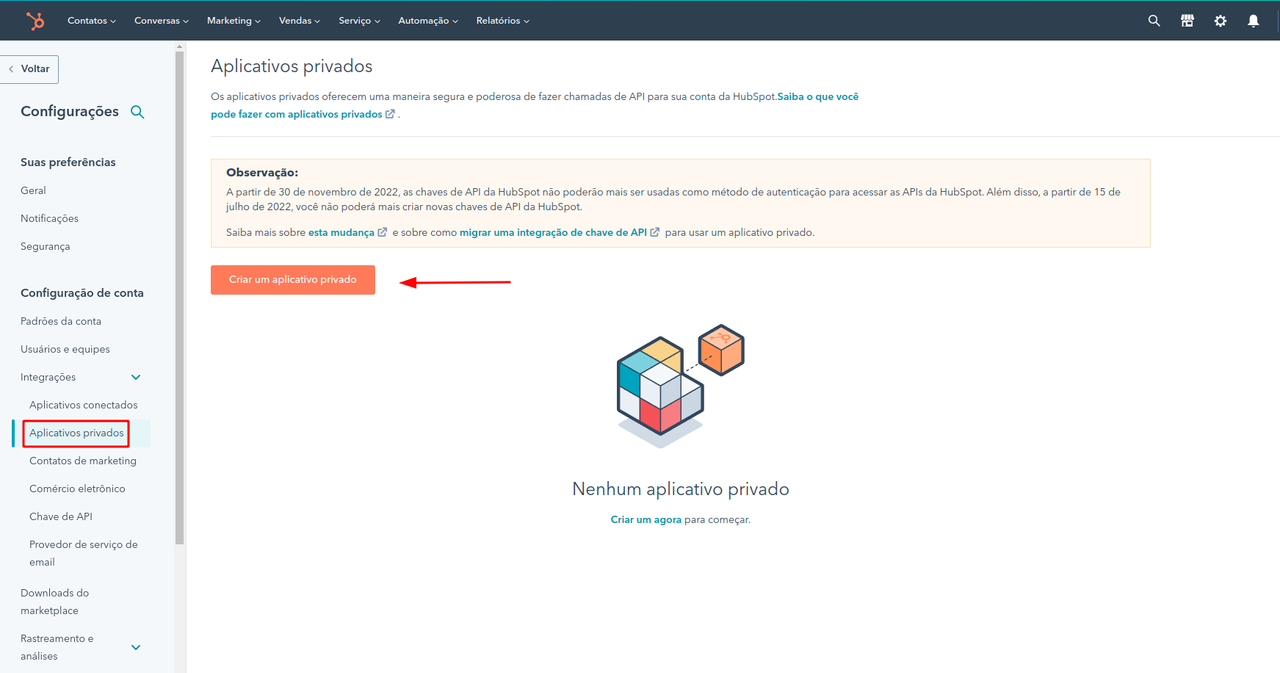Open the Marketing menu

pyautogui.click(x=233, y=20)
